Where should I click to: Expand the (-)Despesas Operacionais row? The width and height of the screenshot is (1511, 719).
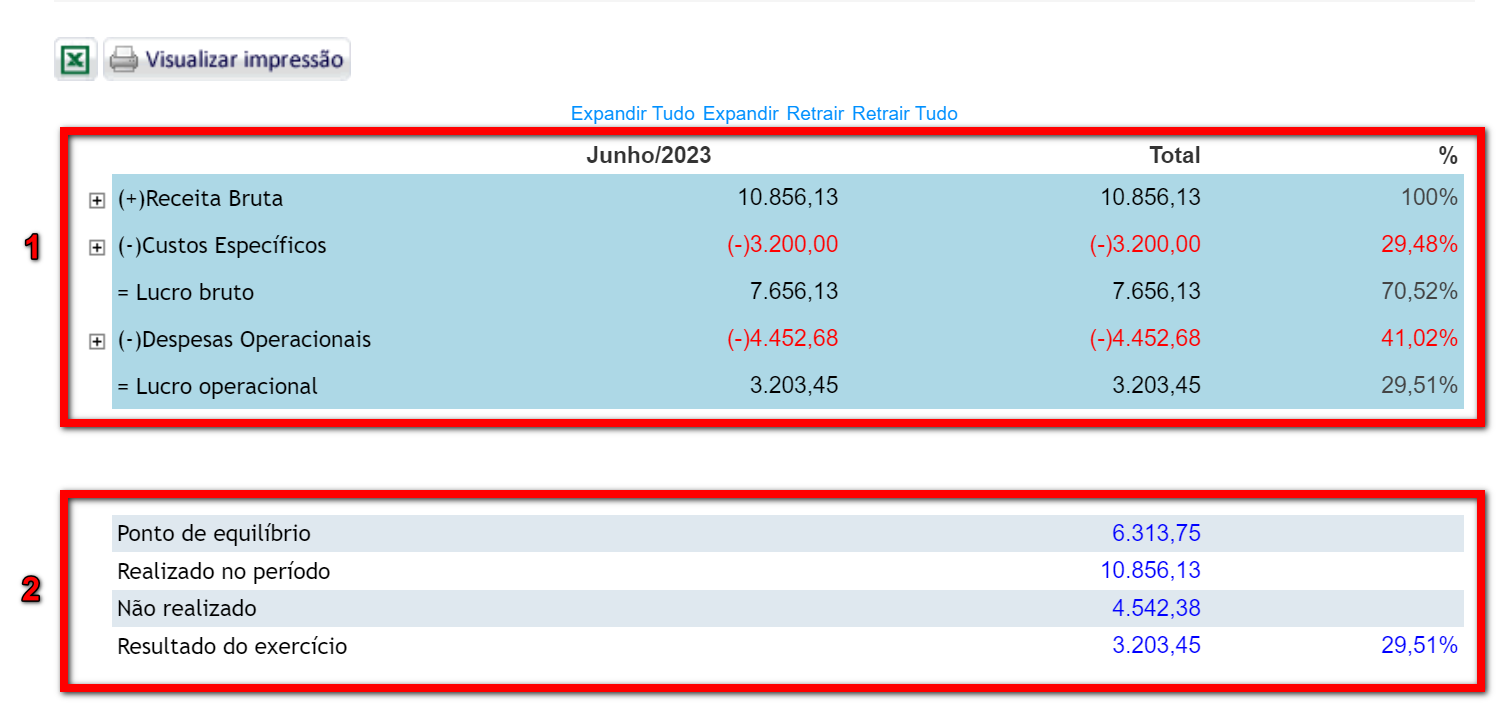coord(97,341)
